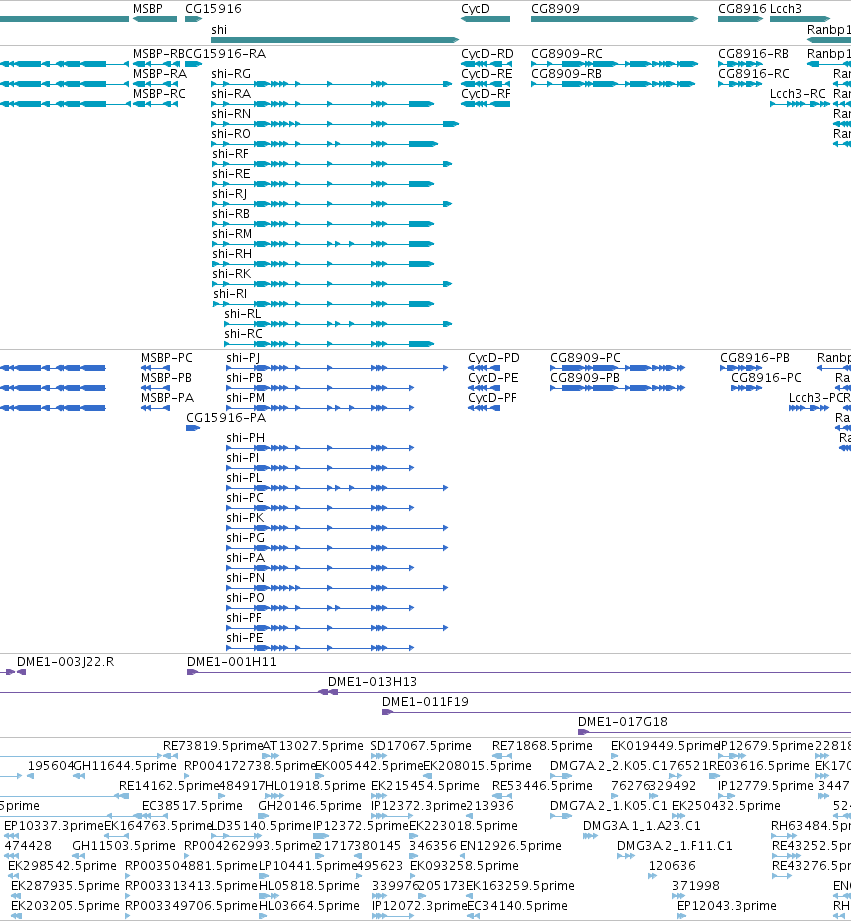Select EST label EK298542.5prime
Viewport: 851px width, 921px height.
62,866
